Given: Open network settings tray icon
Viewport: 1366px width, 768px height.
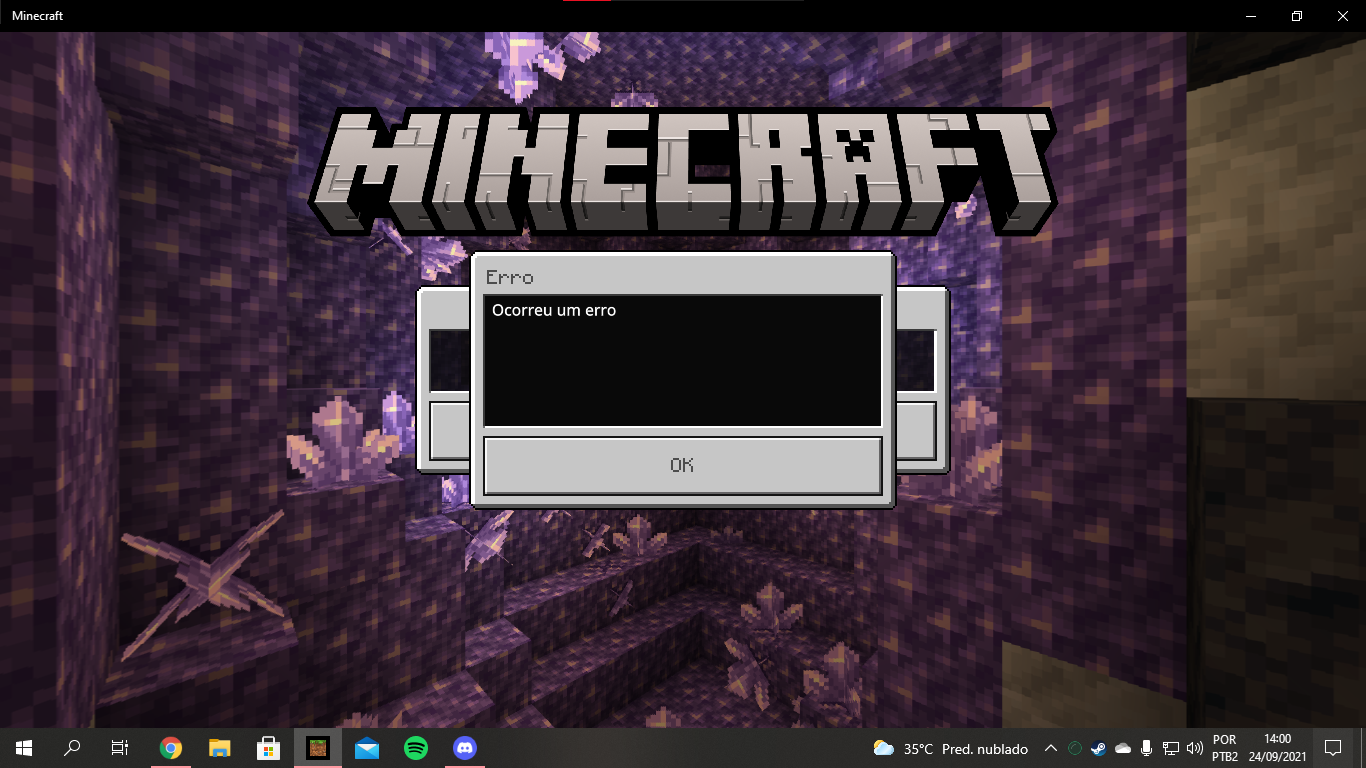Looking at the screenshot, I should 1170,748.
